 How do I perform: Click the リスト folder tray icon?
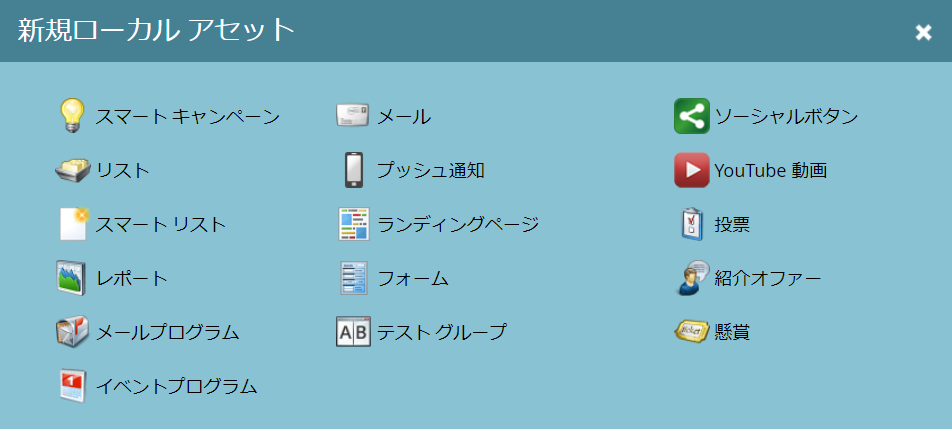(72, 171)
